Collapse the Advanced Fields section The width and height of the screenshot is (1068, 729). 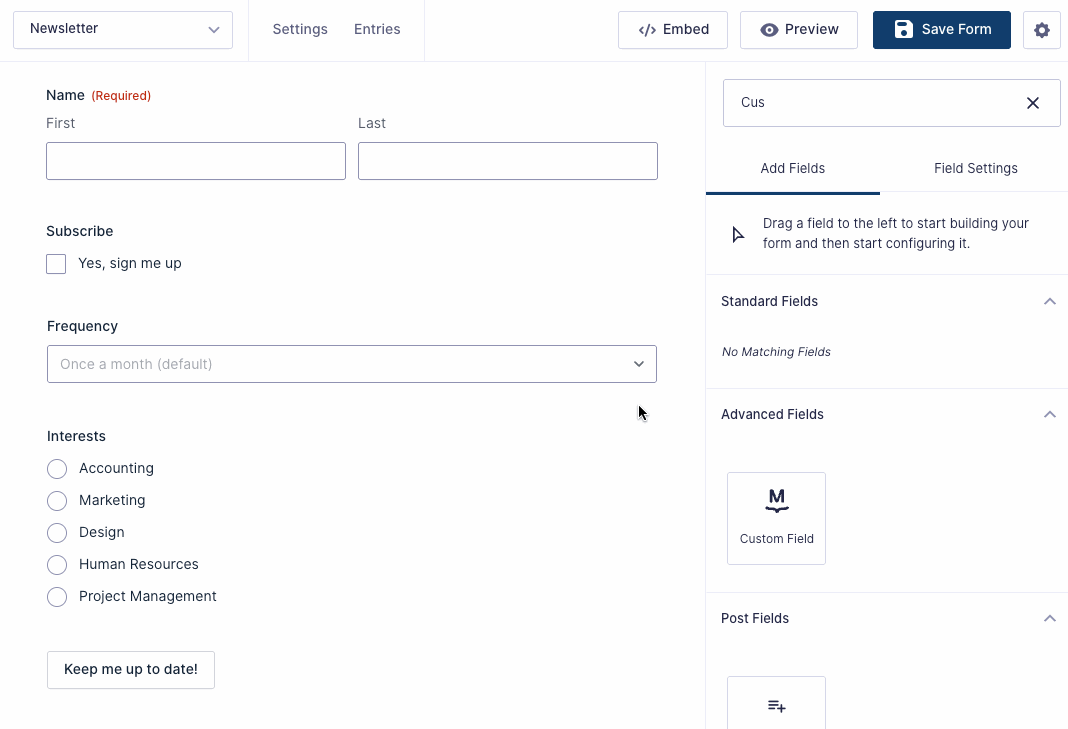(1050, 414)
